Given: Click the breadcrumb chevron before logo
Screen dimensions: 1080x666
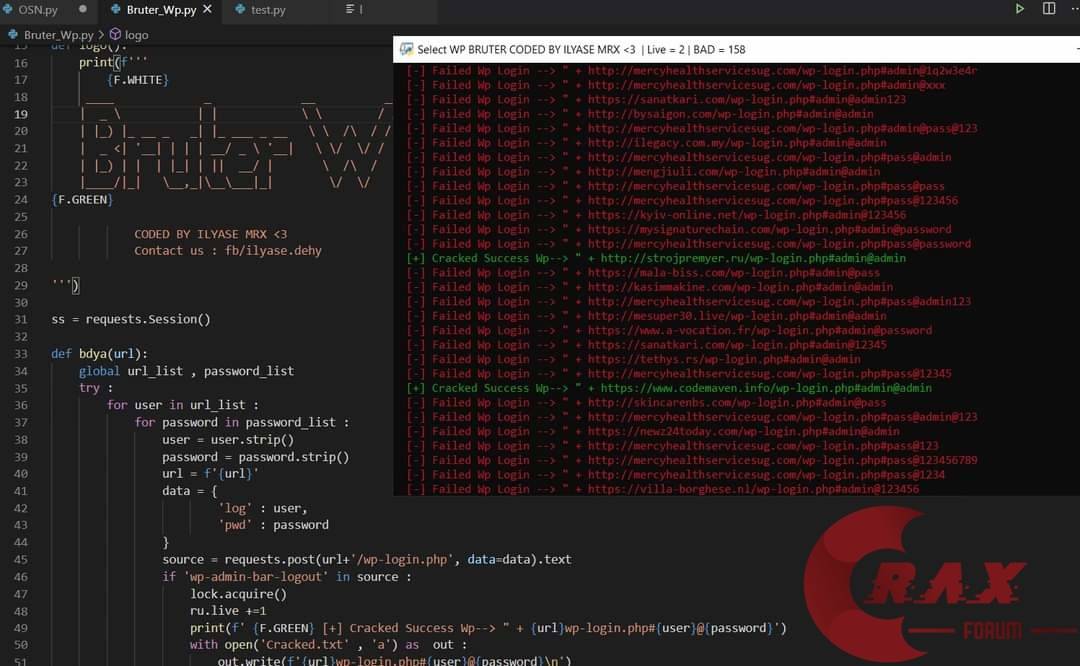Looking at the screenshot, I should (101, 34).
